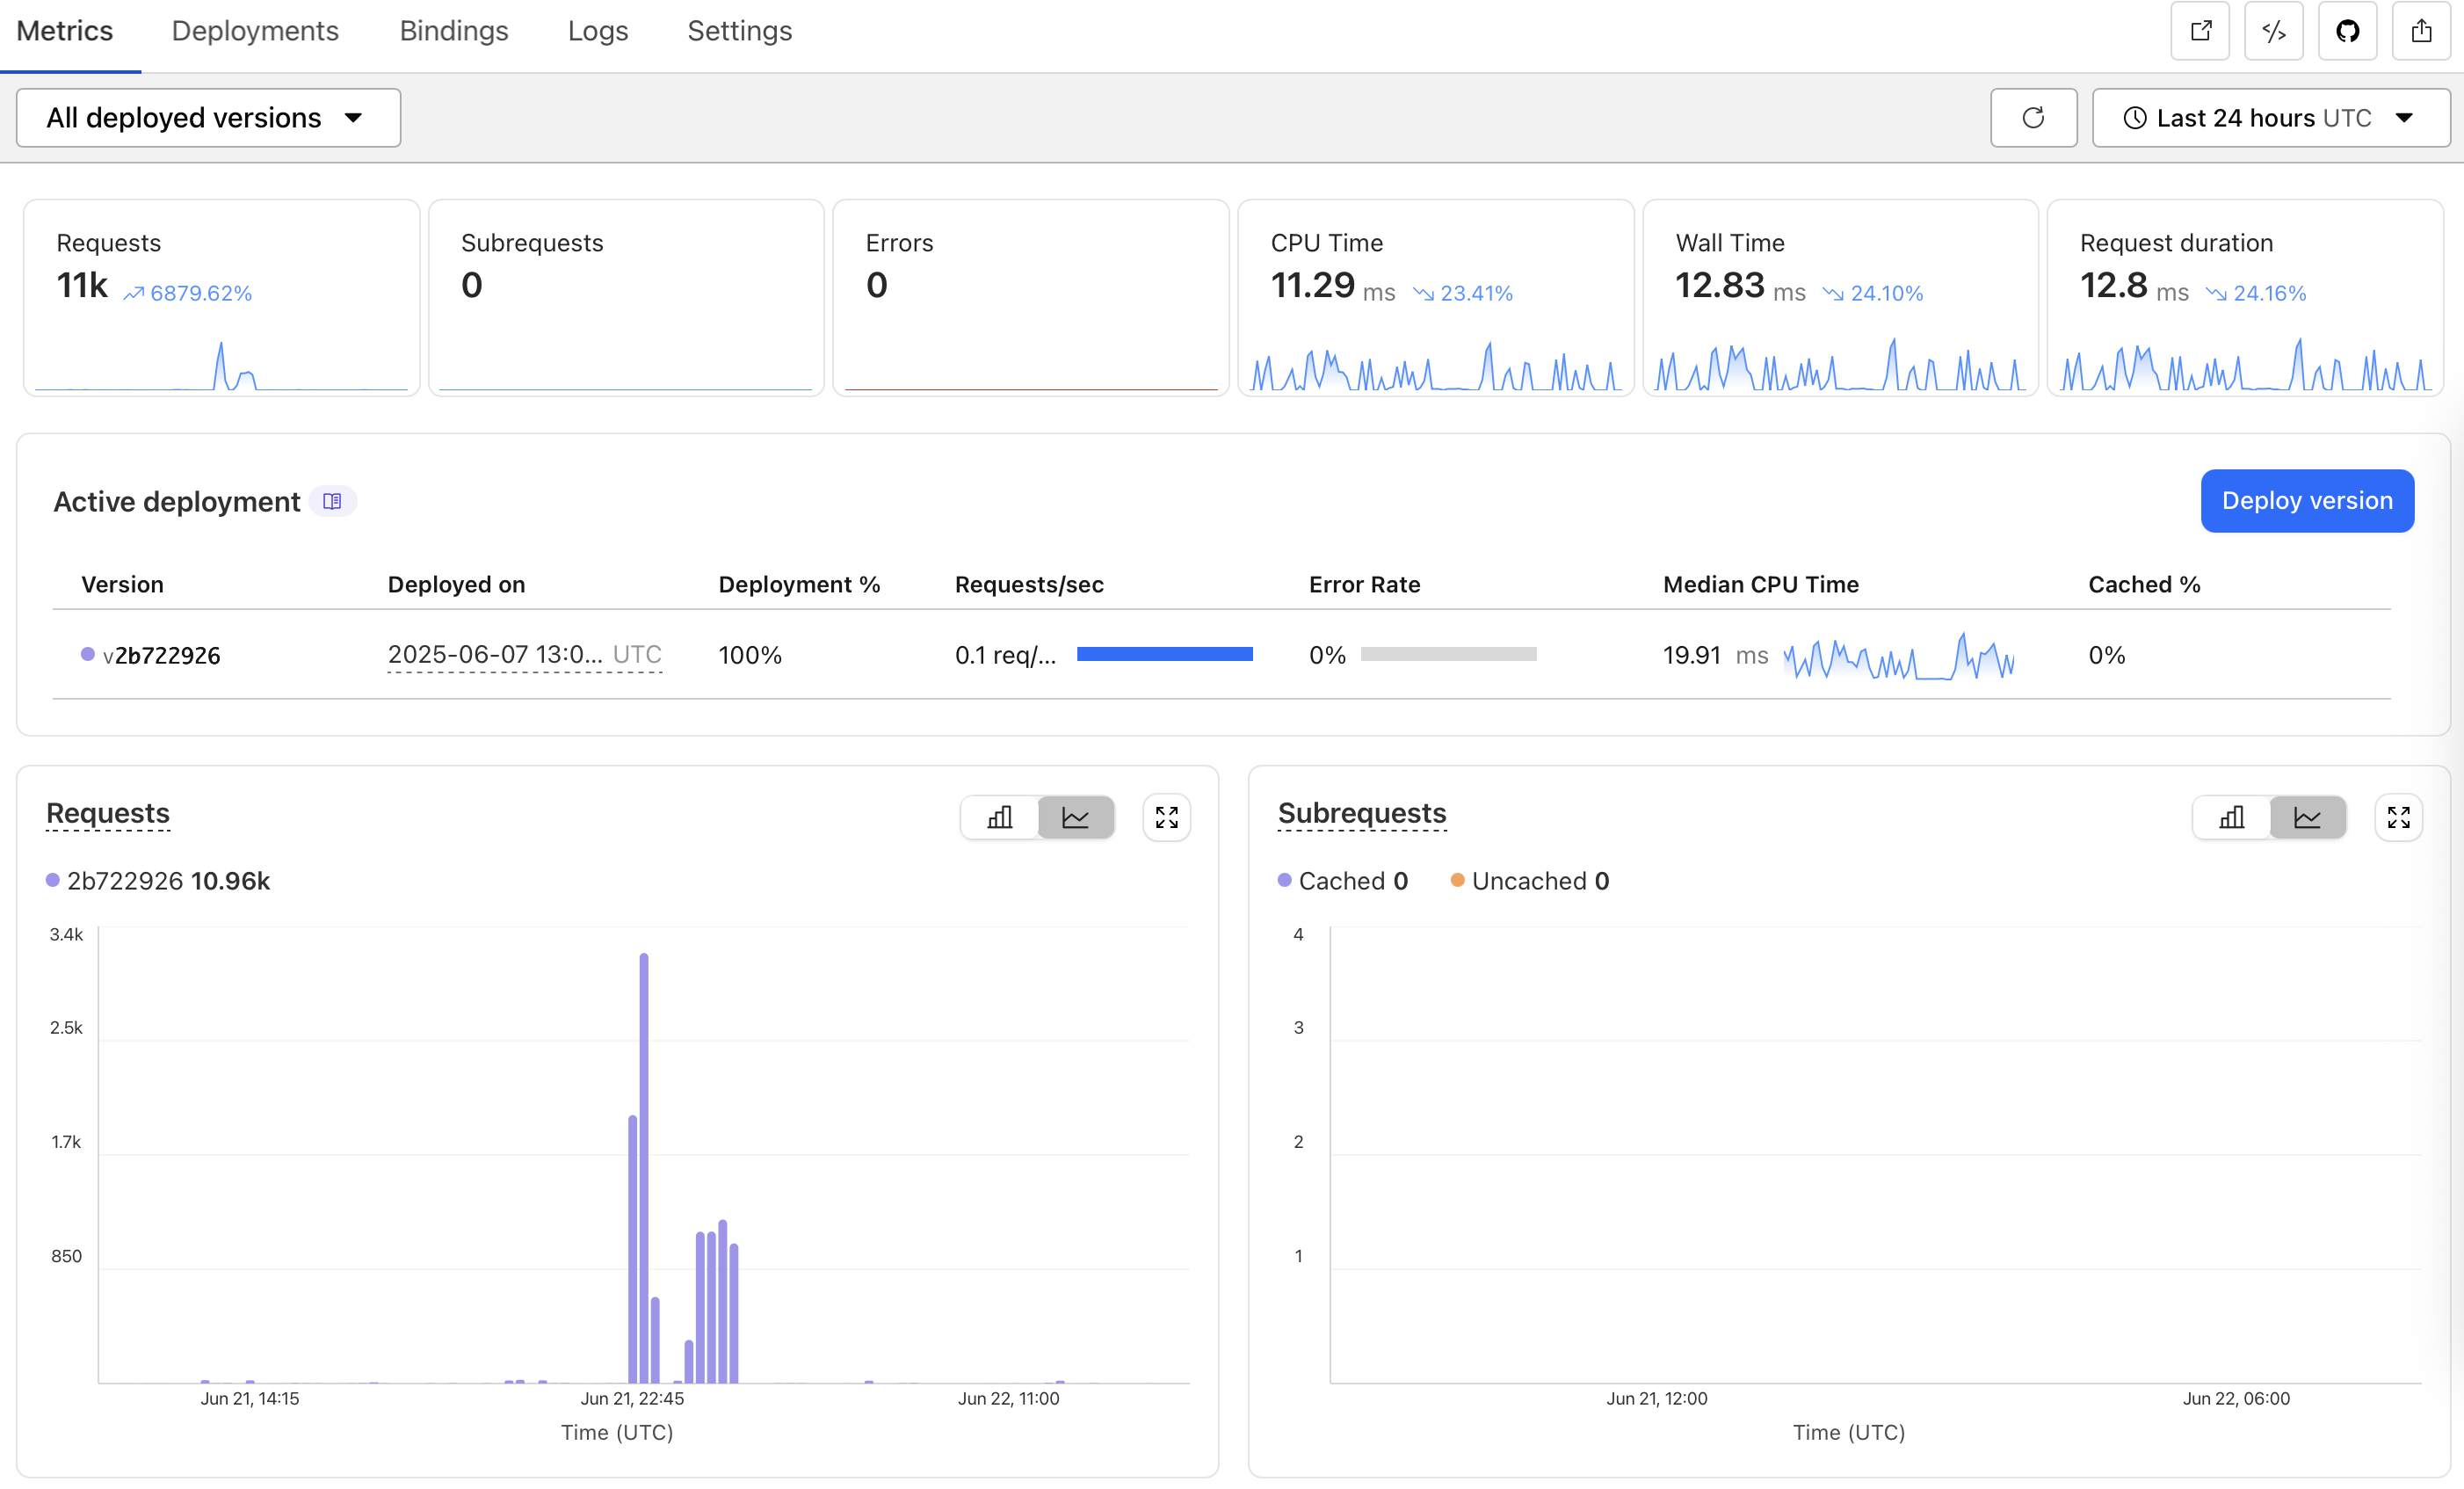Image resolution: width=2464 pixels, height=1489 pixels.
Task: Click the Deploy version button
Action: [2307, 501]
